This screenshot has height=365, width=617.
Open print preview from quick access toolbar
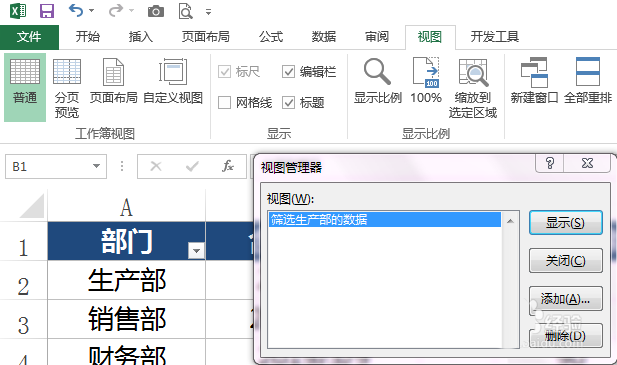[x=185, y=11]
